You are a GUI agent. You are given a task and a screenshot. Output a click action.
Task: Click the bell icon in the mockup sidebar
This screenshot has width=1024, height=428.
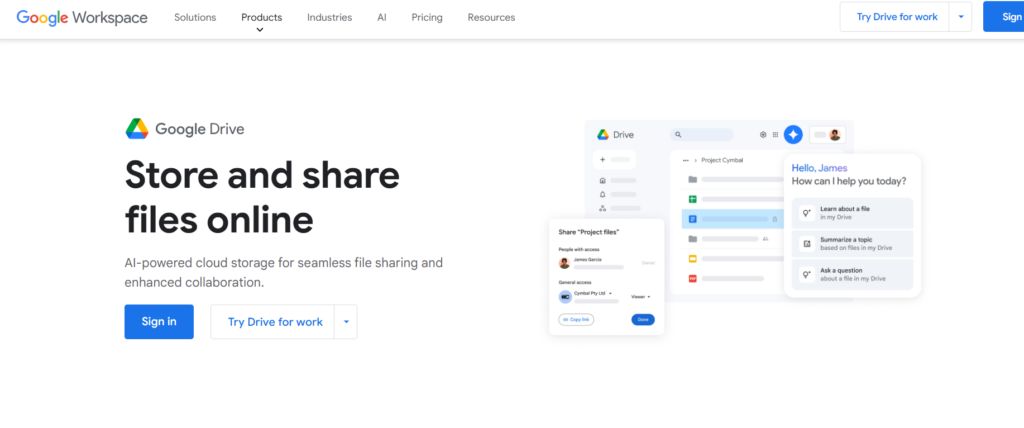602,194
